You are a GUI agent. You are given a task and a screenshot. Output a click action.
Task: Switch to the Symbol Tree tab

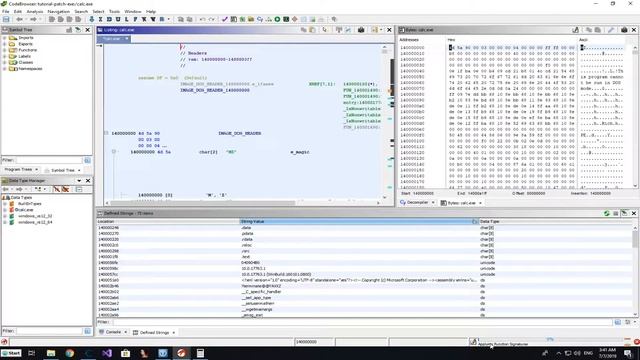62,170
